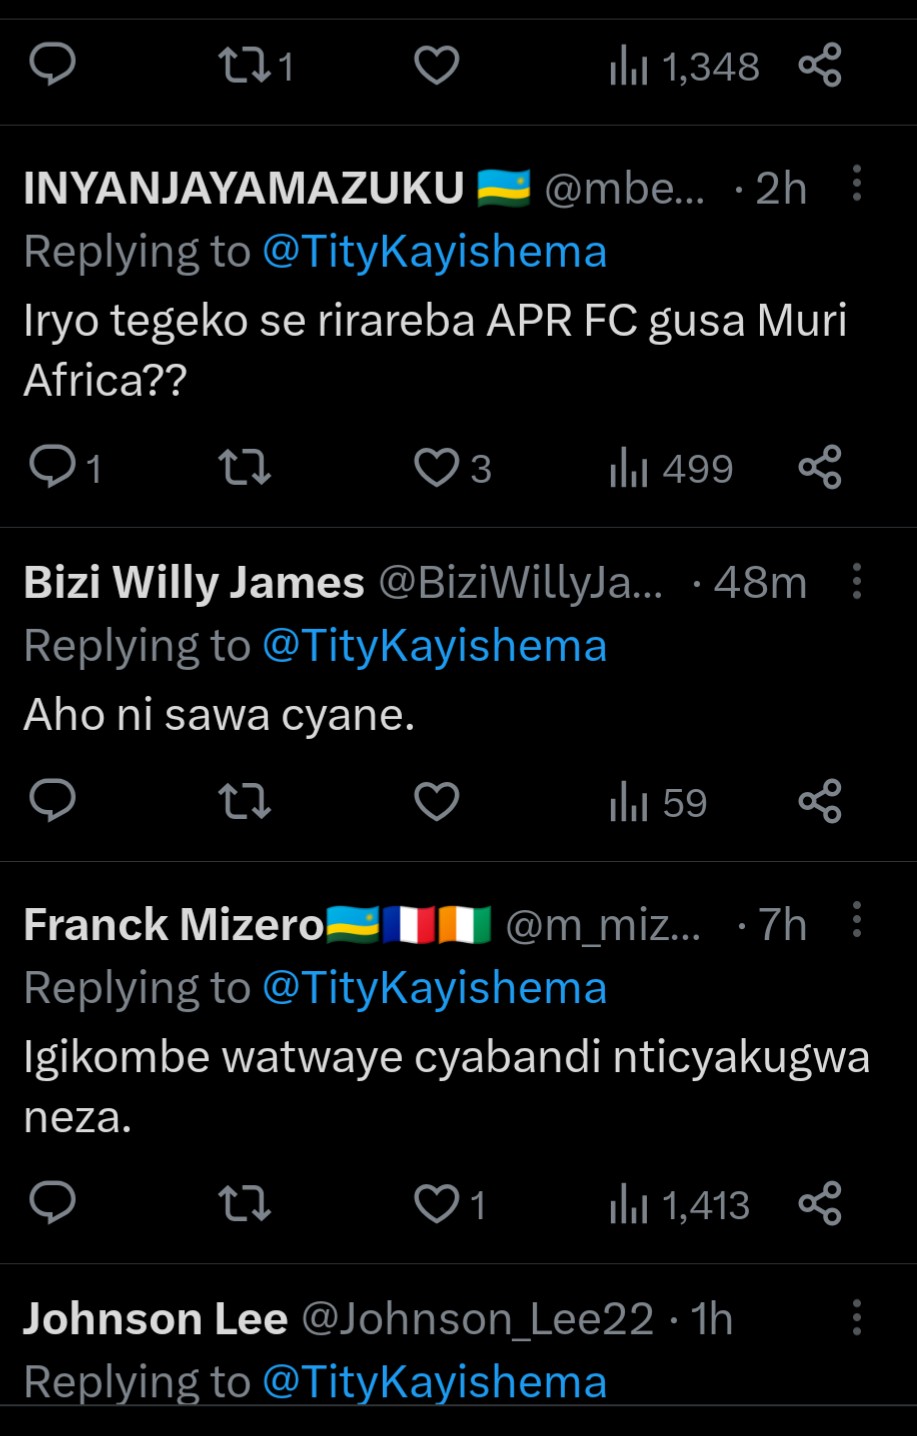
Task: Retweet Bizi Willy James's reply
Action: pos(244,801)
